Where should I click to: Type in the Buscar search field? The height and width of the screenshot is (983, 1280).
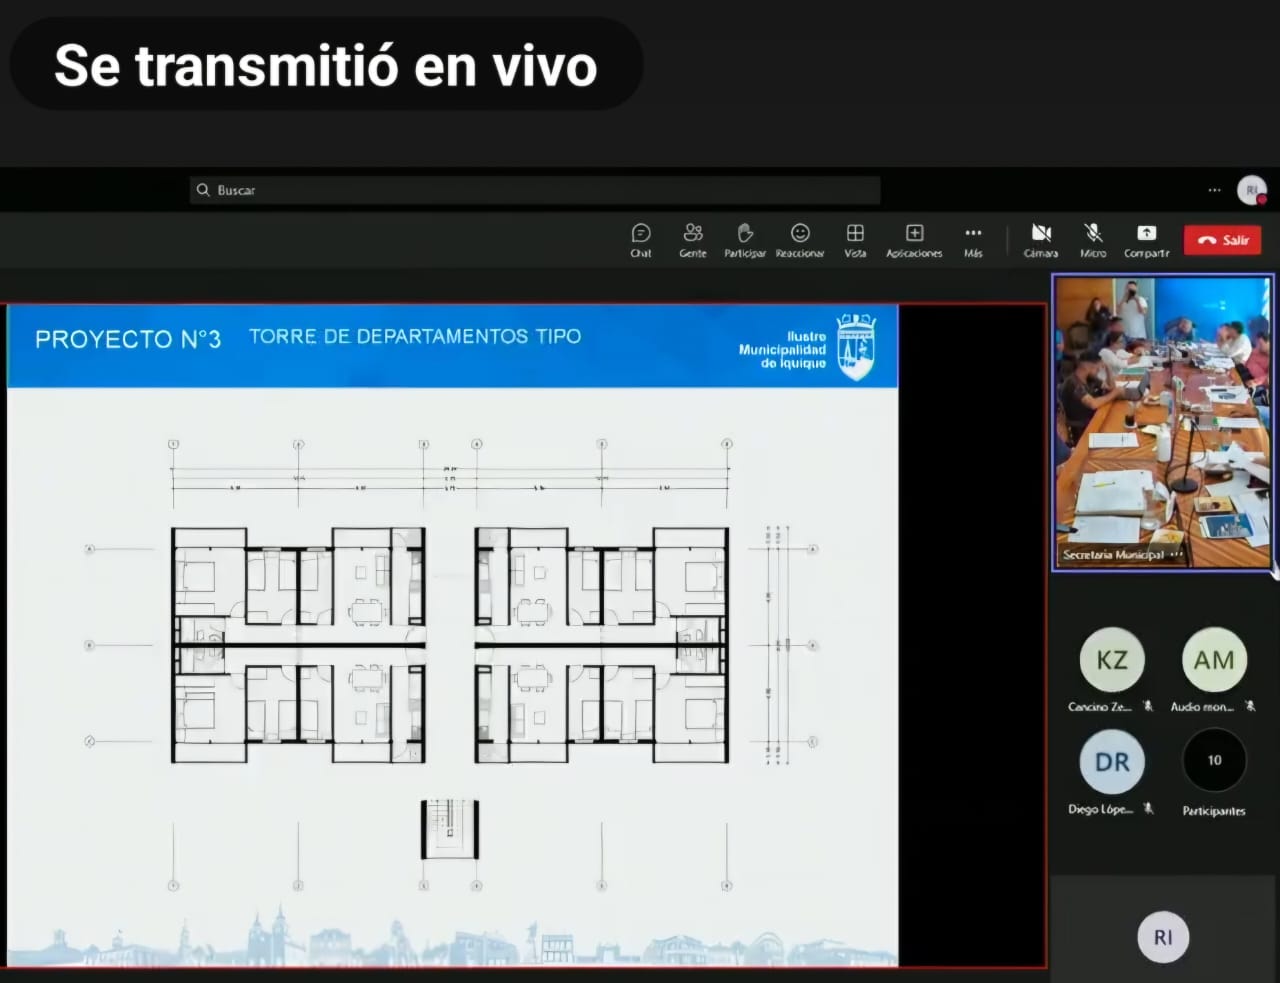[540, 190]
